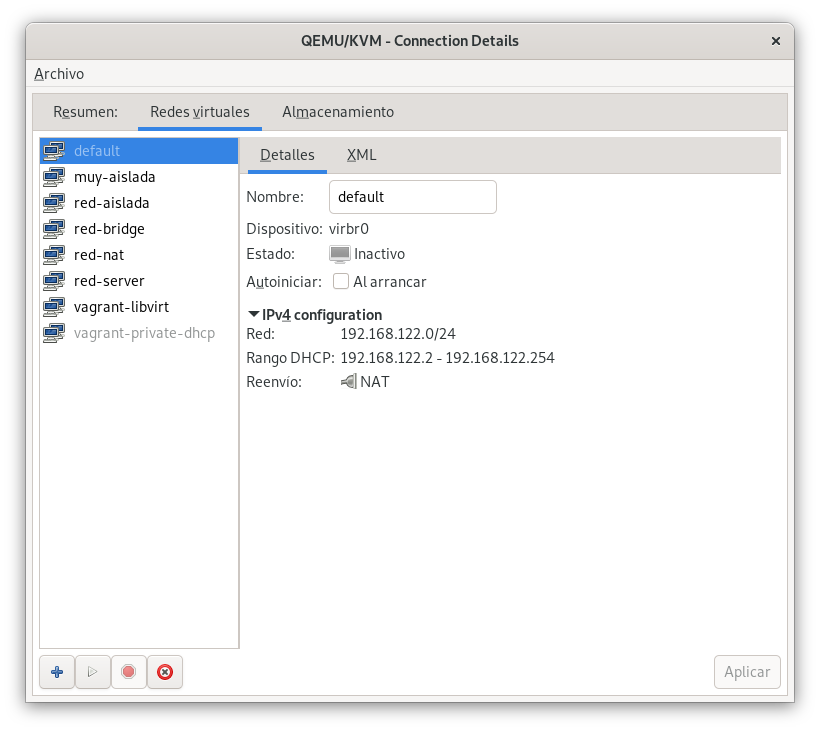The height and width of the screenshot is (731, 820).
Task: Select the red-bridge network name
Action: [x=109, y=229]
